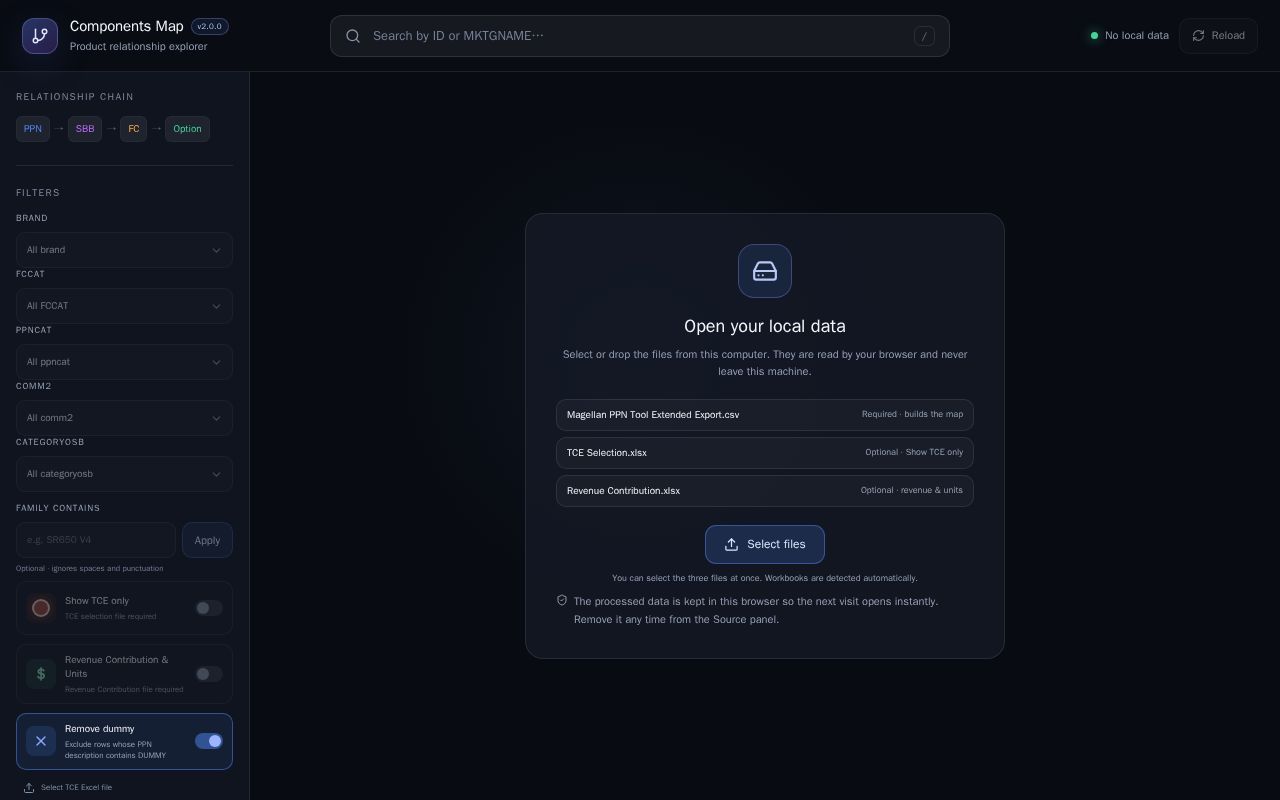This screenshot has height=800, width=1280.
Task: Click the Components Map branch logo icon
Action: click(40, 36)
